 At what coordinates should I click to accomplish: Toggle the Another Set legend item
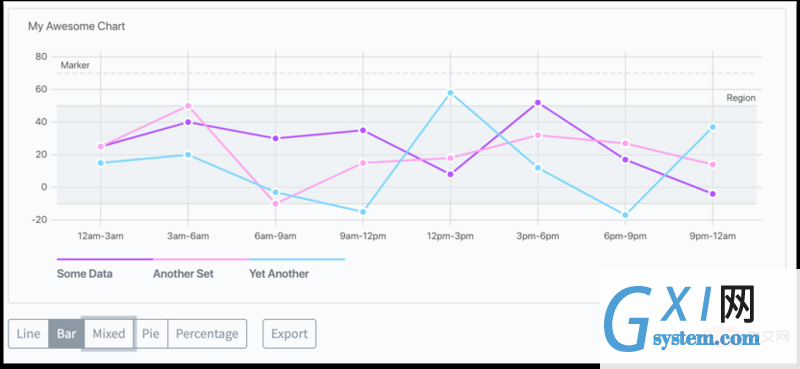click(x=183, y=274)
